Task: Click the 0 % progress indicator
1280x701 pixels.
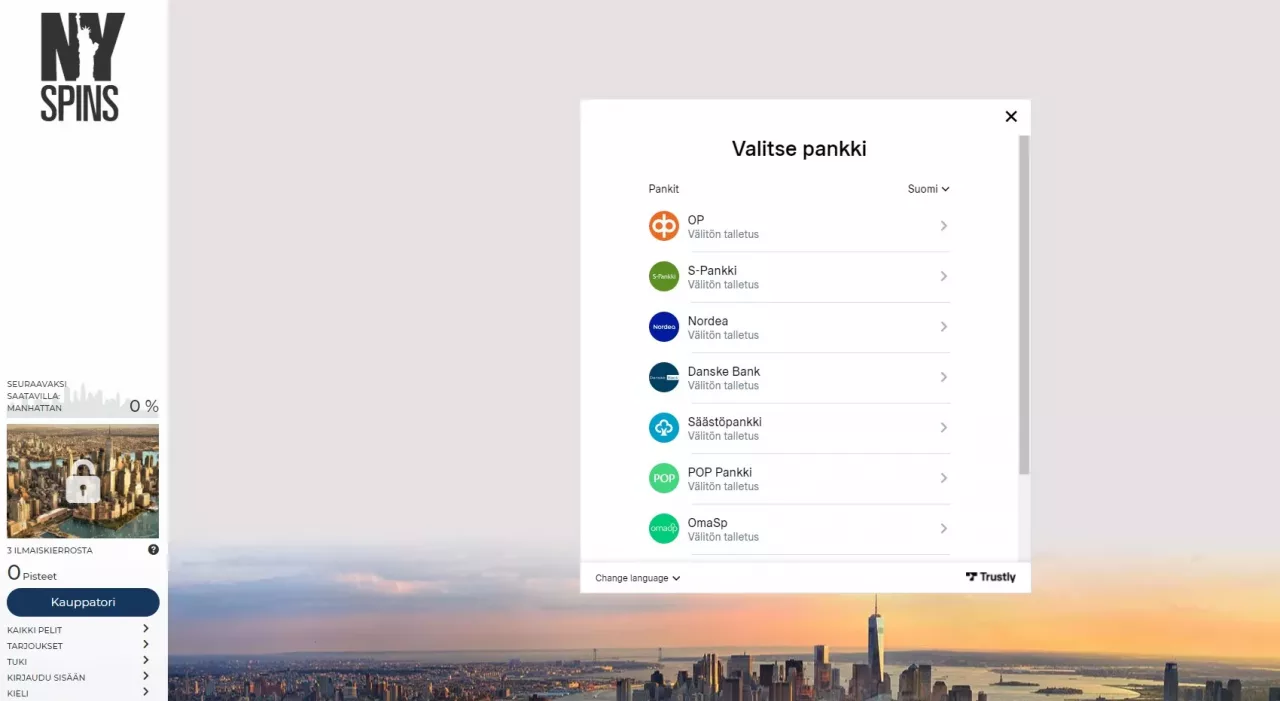Action: tap(144, 406)
